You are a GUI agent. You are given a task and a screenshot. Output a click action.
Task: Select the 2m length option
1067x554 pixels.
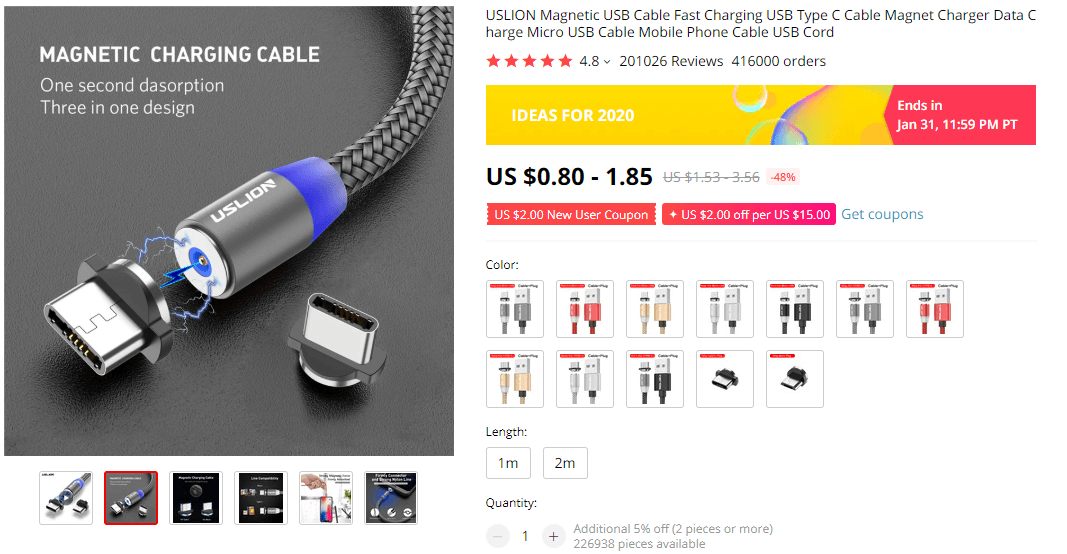point(565,463)
